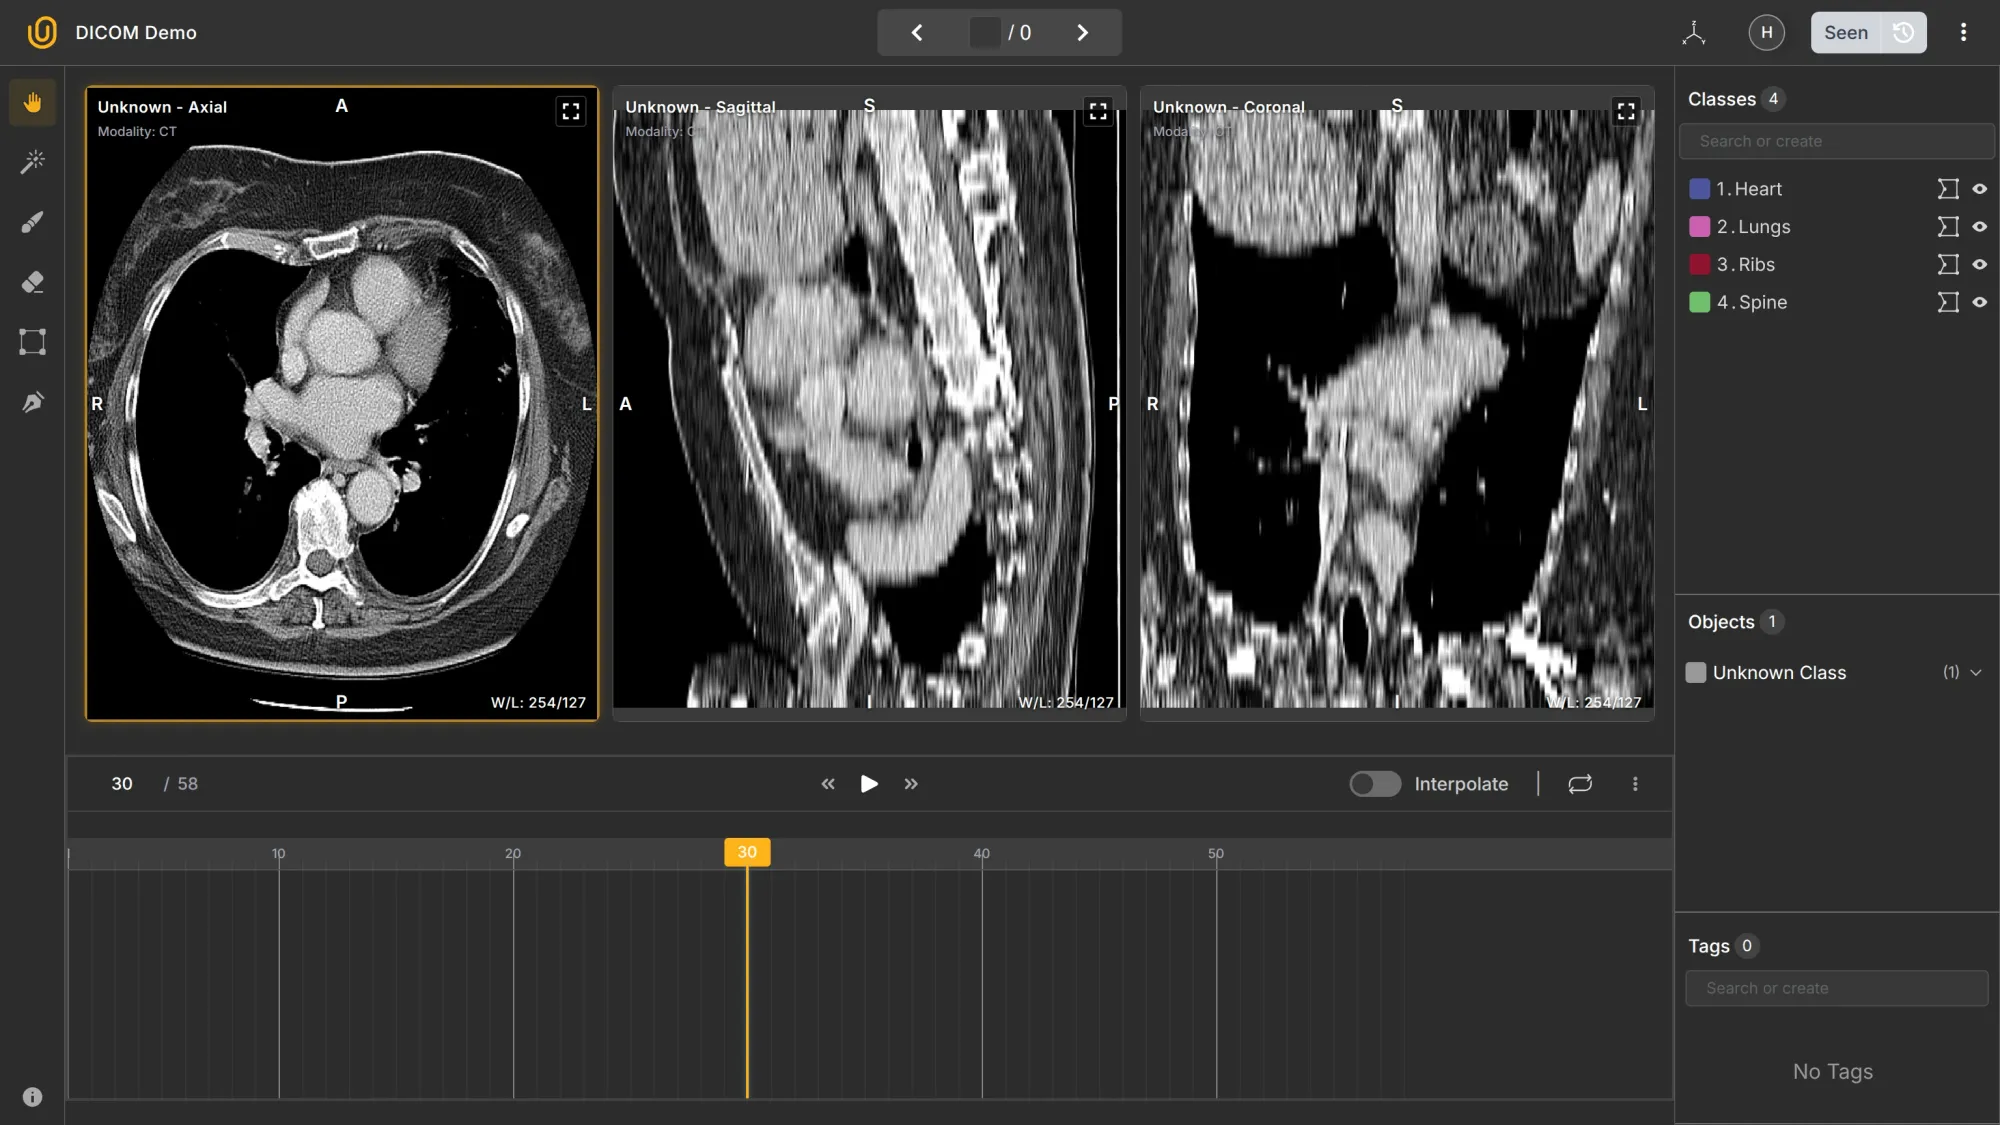Click the Seen button
This screenshot has height=1125, width=2000.
(x=1846, y=32)
